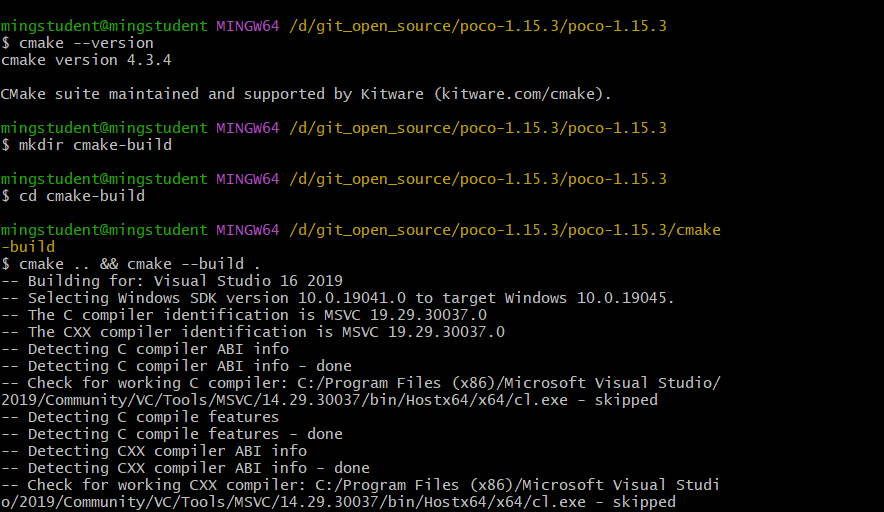Click the 'The CXX compiler identification' line

click(253, 332)
